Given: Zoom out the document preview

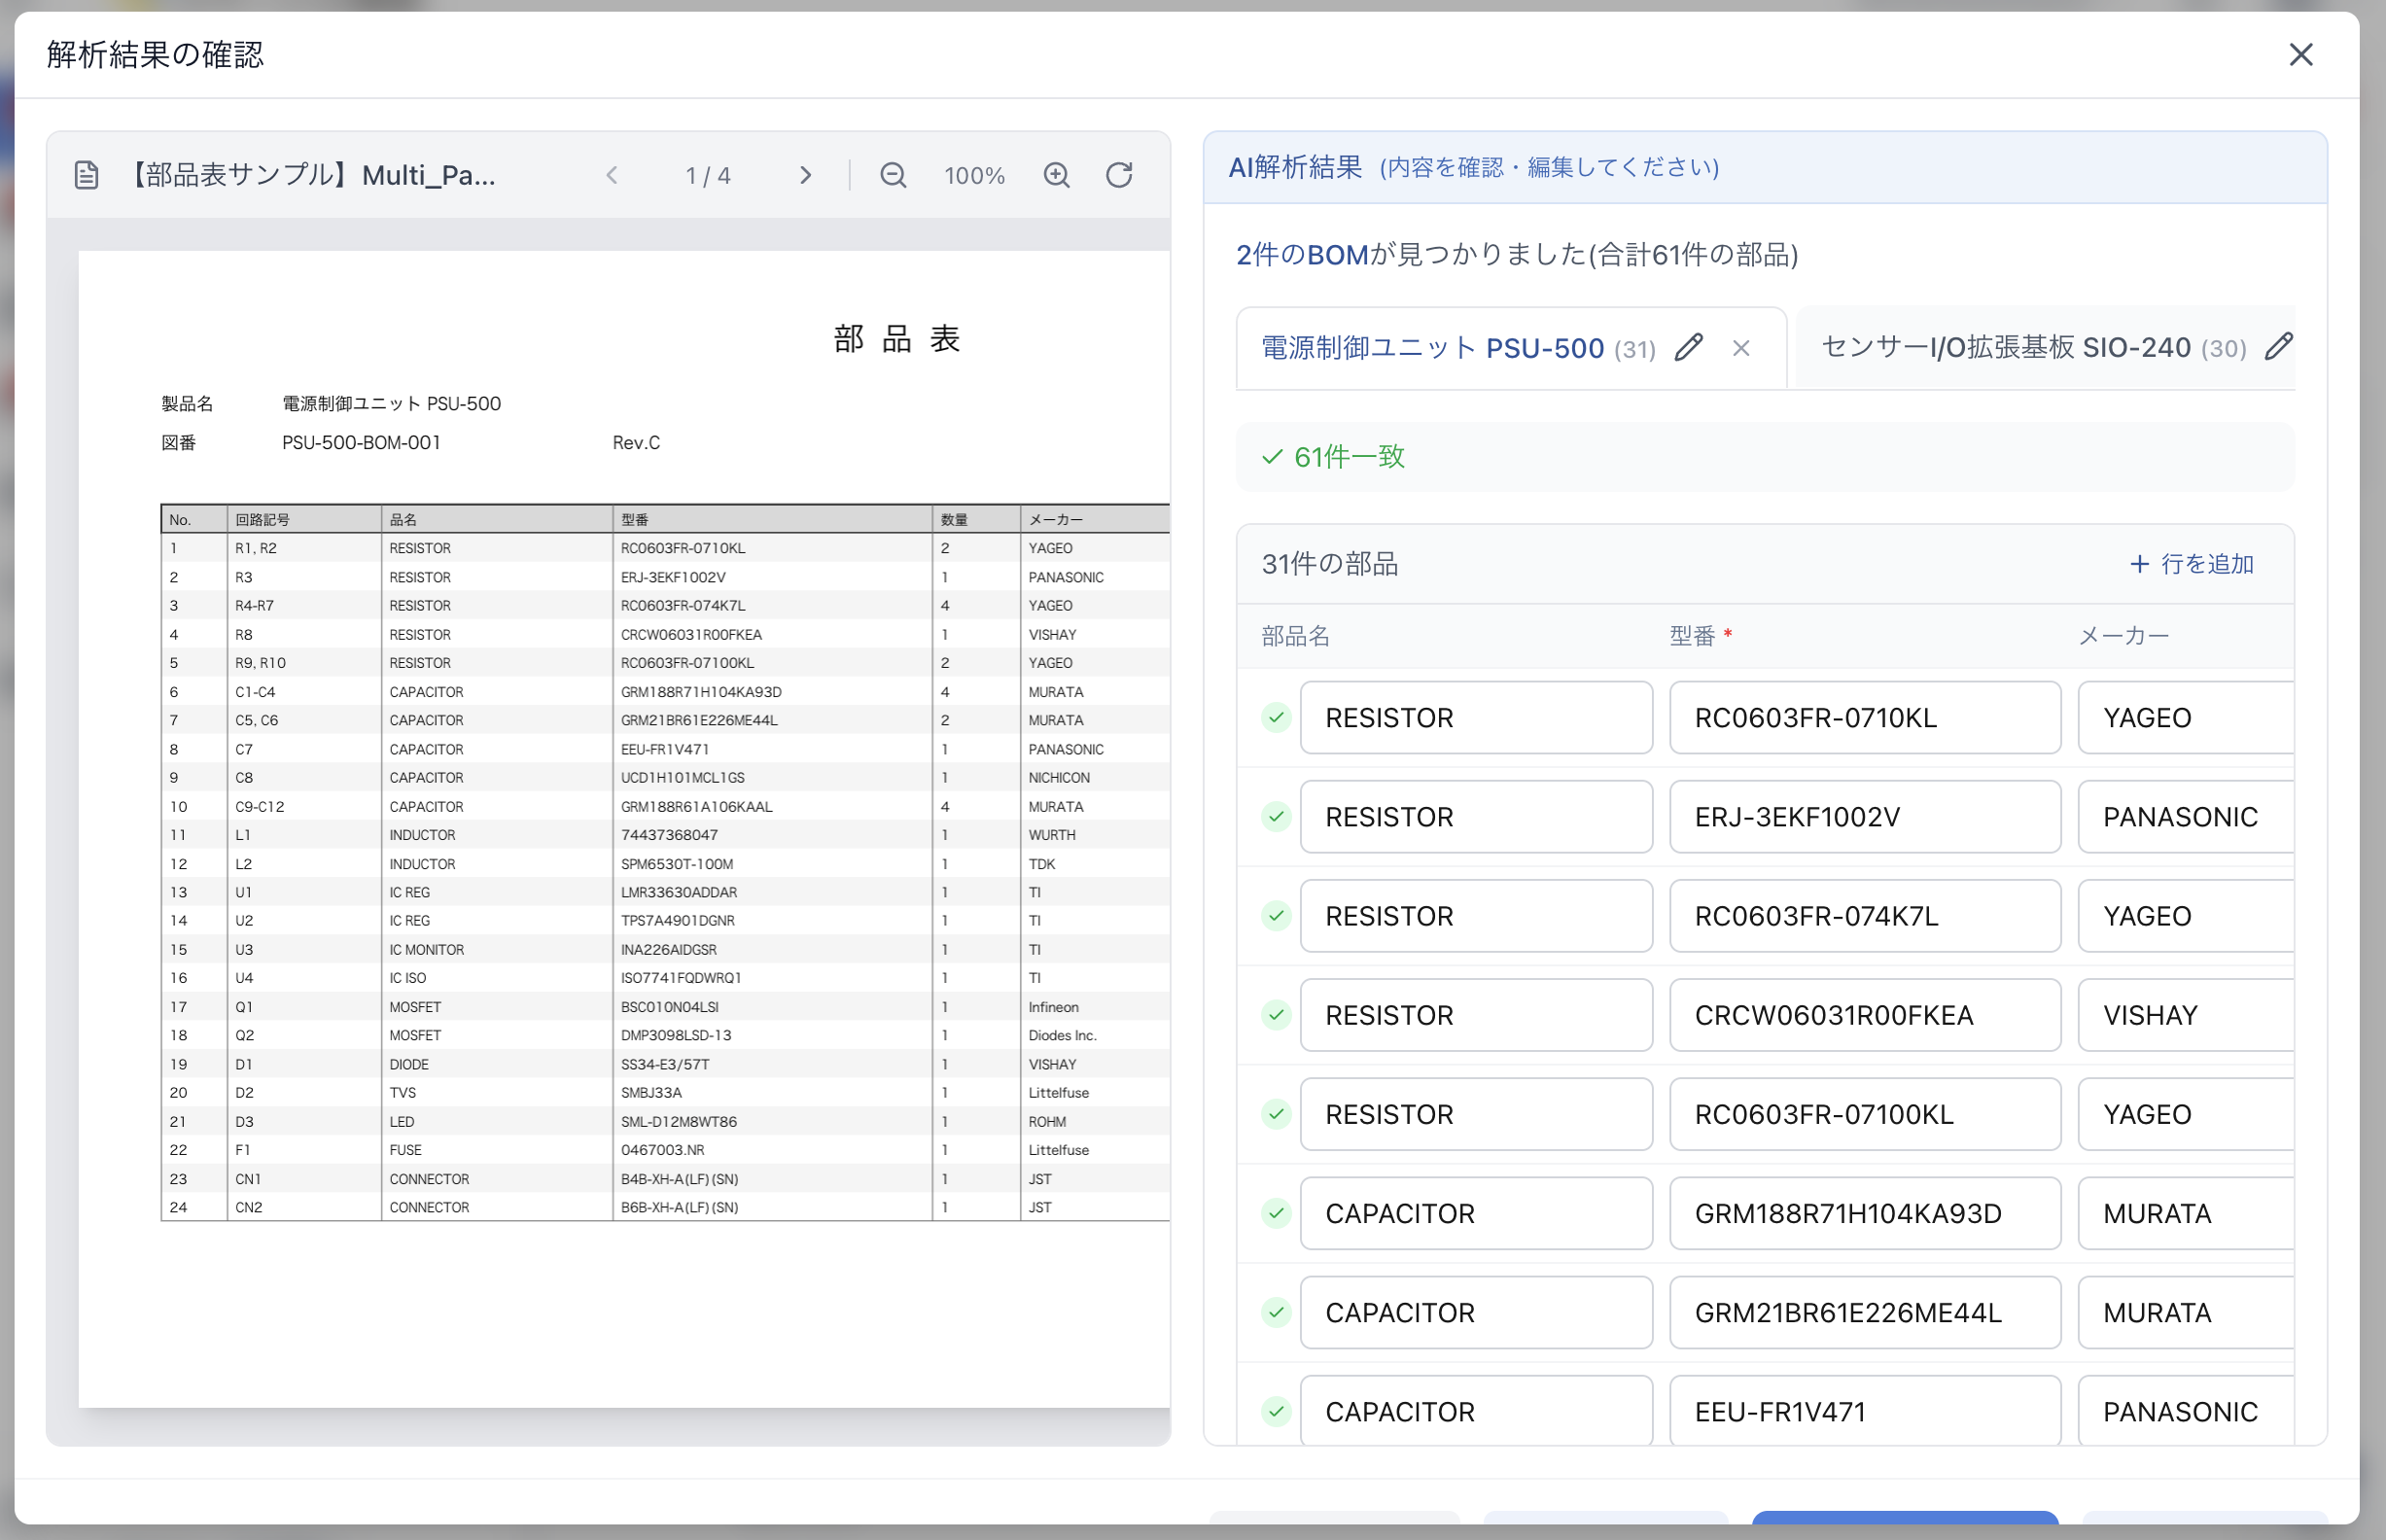Looking at the screenshot, I should [x=893, y=175].
